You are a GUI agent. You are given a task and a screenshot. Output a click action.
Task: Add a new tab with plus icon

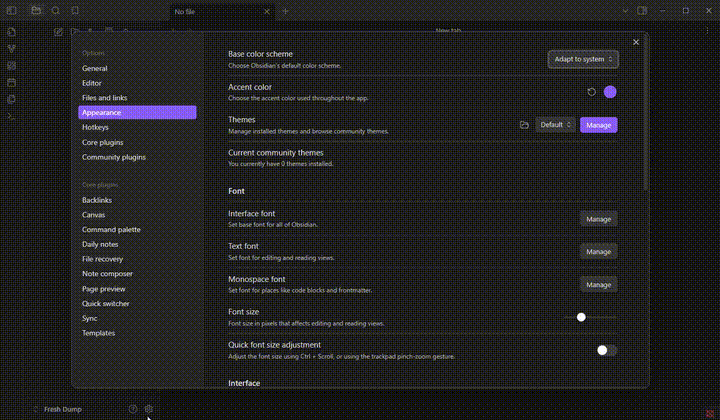click(285, 11)
